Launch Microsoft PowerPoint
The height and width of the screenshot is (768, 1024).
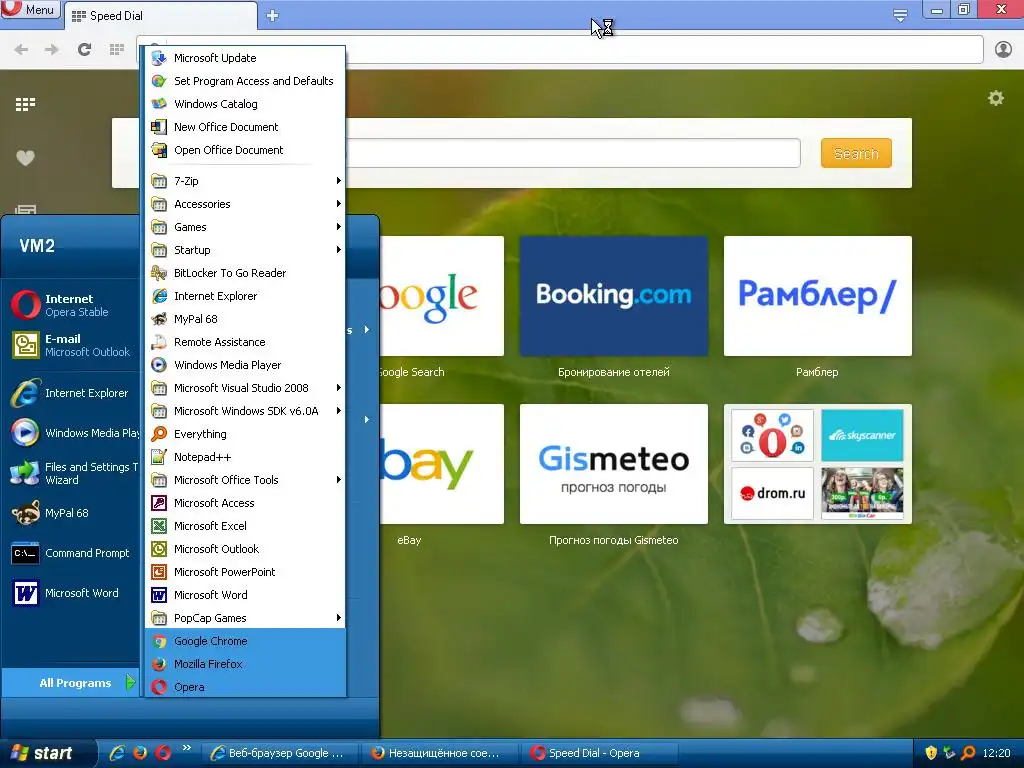pos(245,572)
